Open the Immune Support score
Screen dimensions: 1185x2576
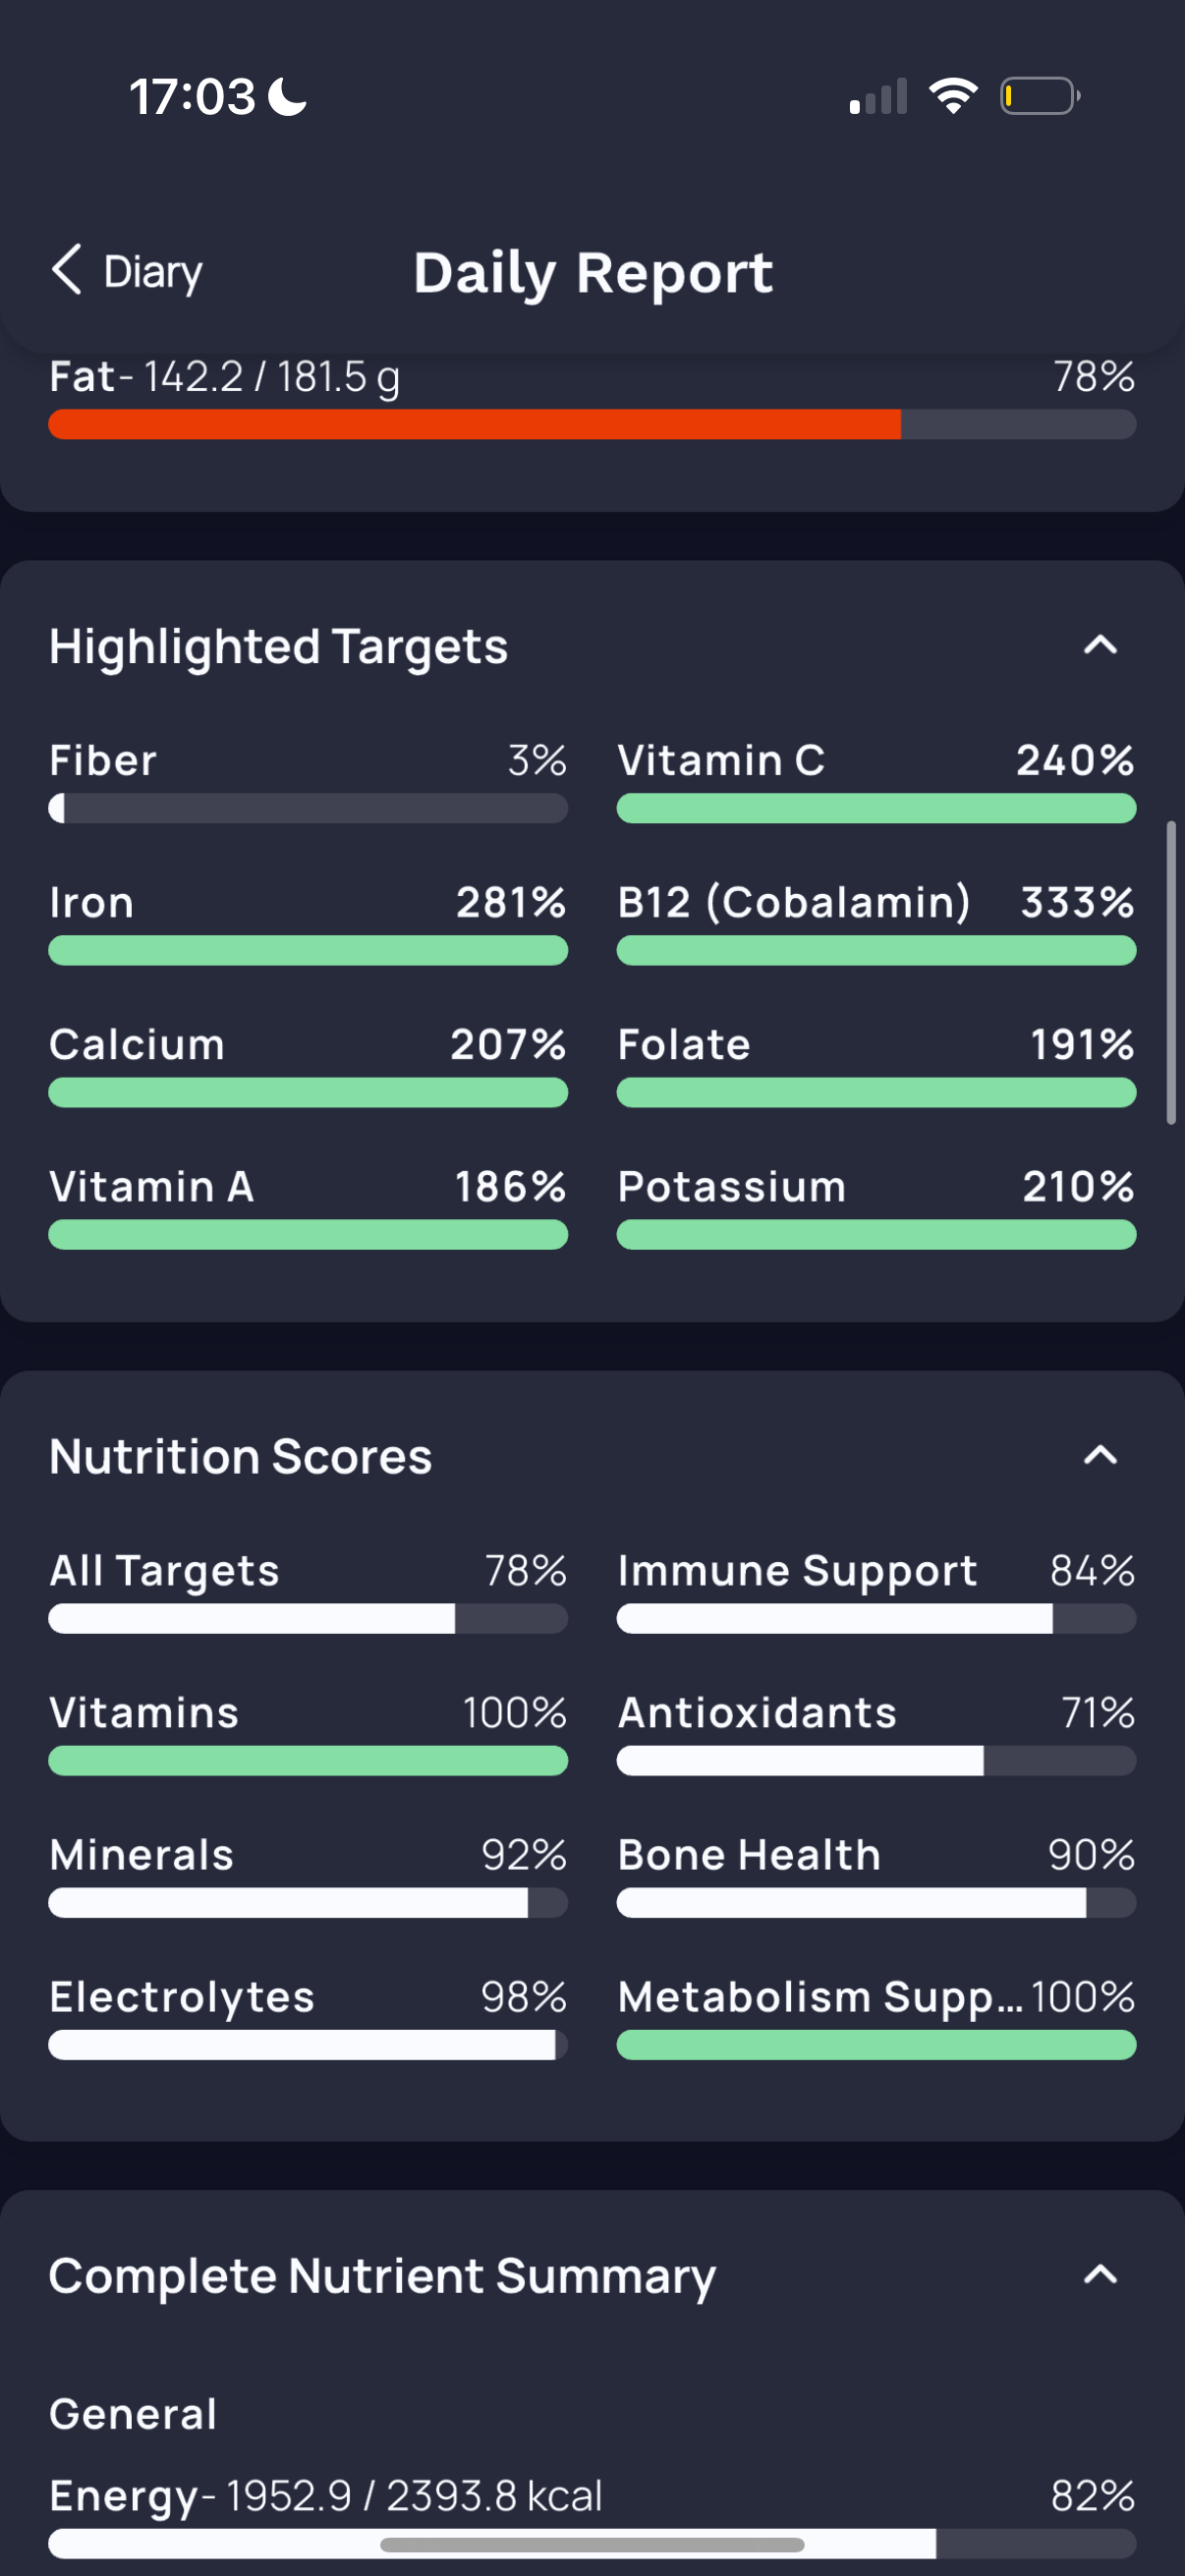876,1590
